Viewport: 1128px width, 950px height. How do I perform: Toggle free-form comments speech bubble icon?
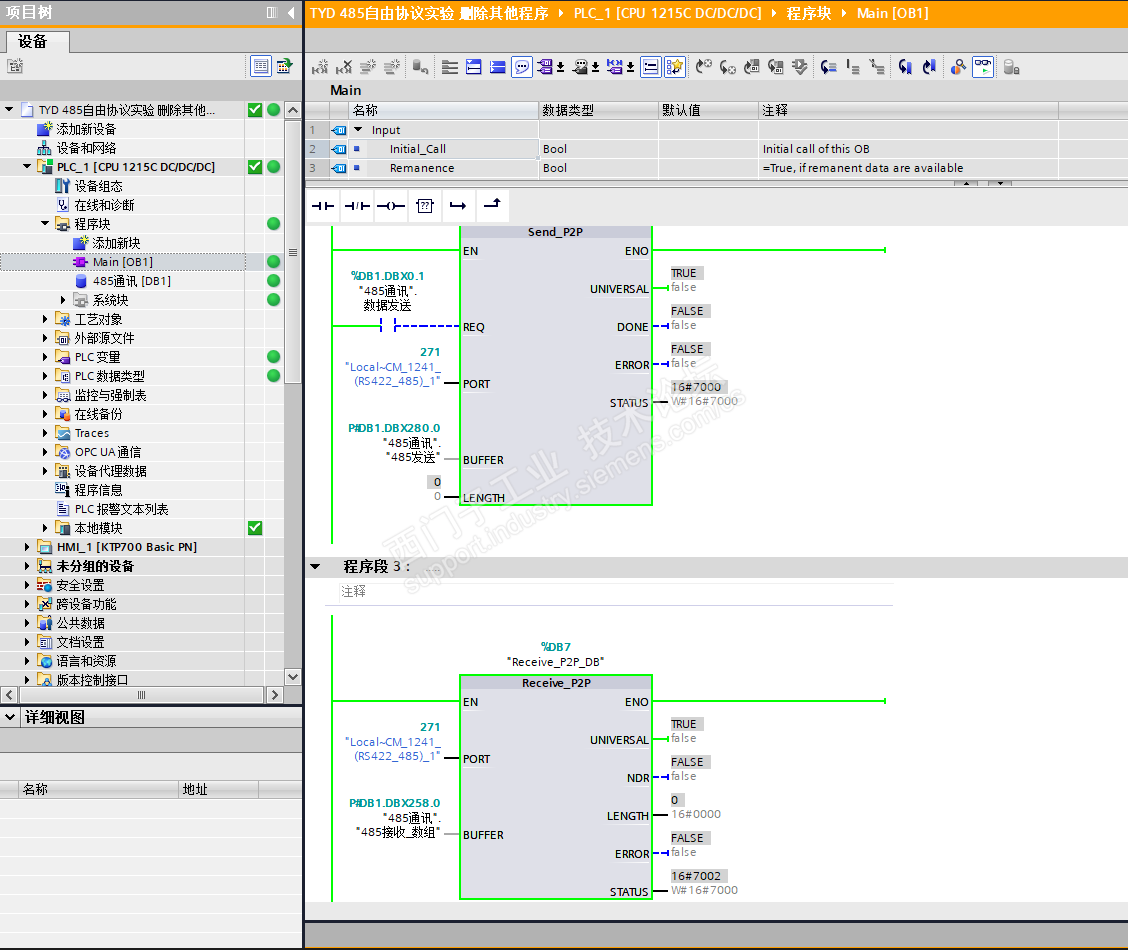522,68
